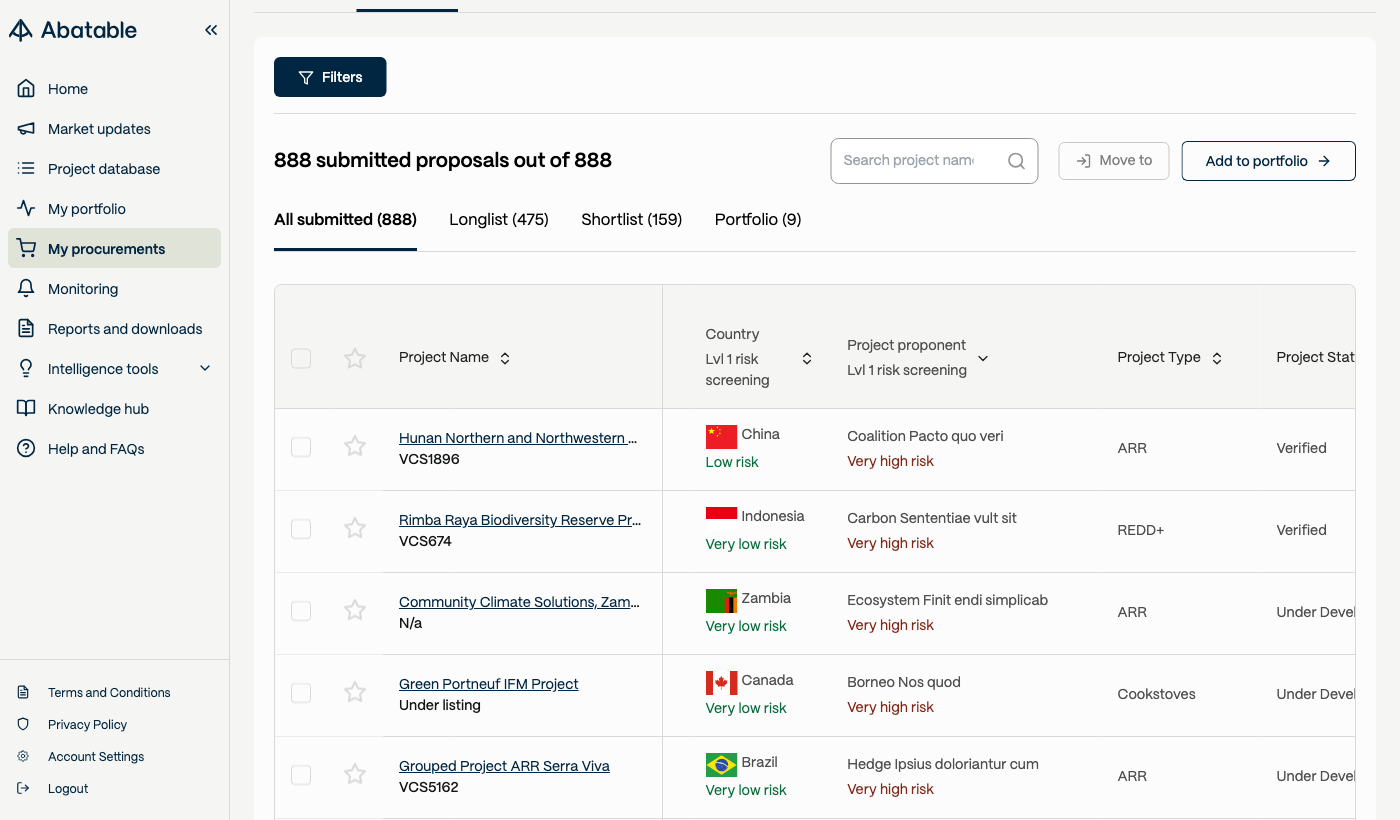Open Rimba Raya Biodiversity Reserve project link
Viewport: 1400px width, 820px height.
520,520
